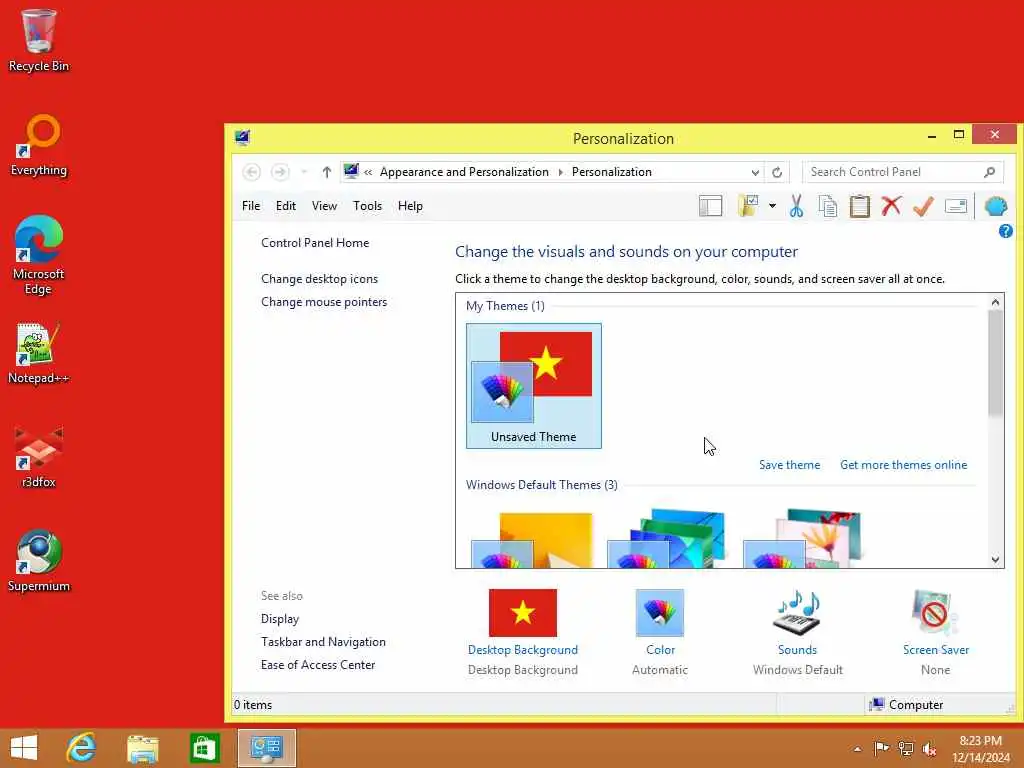Open the Windows Start button
The height and width of the screenshot is (768, 1024).
pyautogui.click(x=24, y=748)
